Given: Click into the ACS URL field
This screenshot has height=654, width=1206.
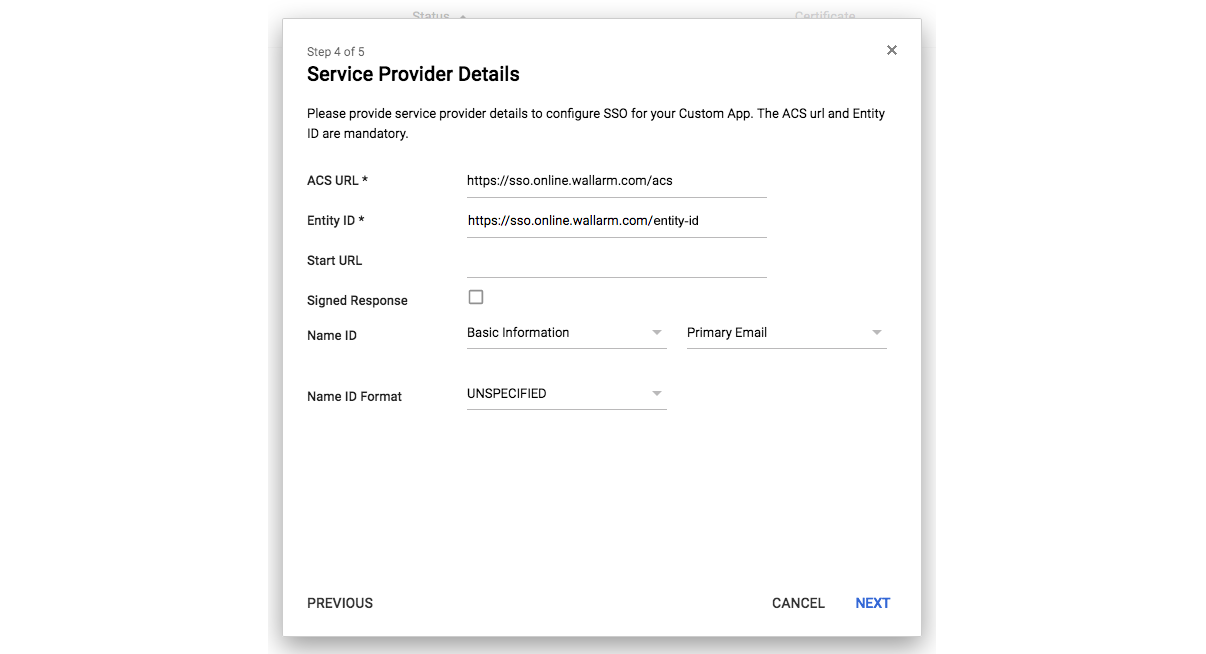Looking at the screenshot, I should click(616, 180).
